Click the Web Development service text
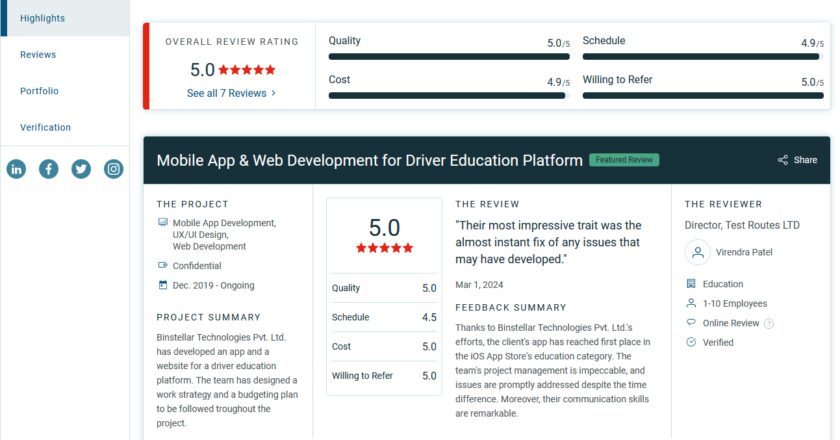The image size is (840, 440). coord(209,247)
